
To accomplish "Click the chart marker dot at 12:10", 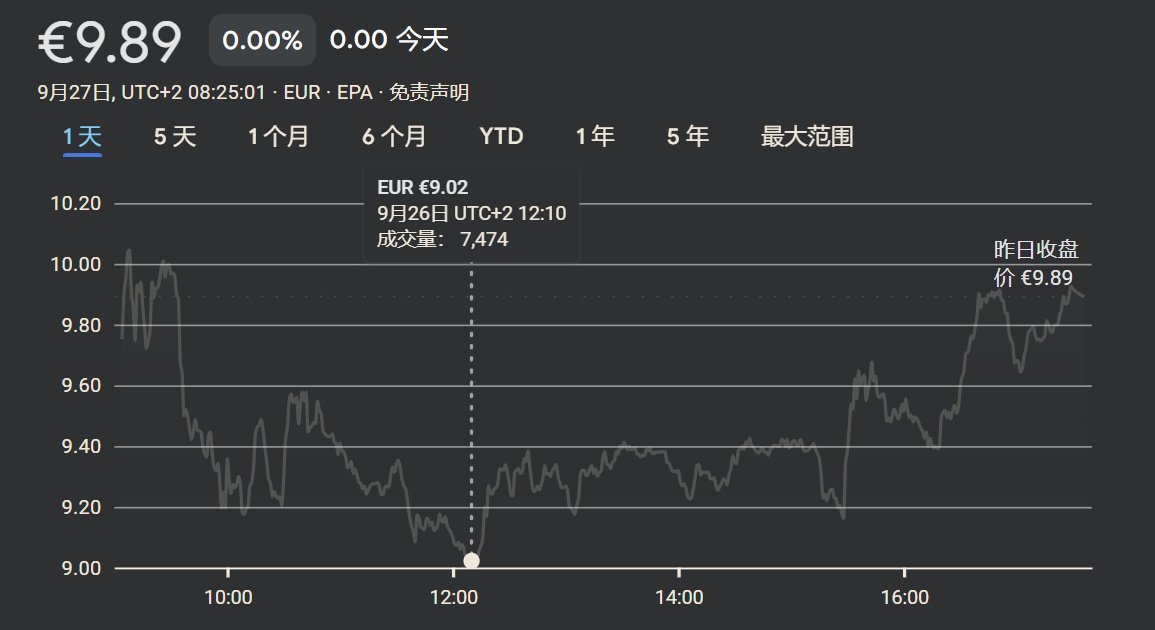I will [x=471, y=561].
